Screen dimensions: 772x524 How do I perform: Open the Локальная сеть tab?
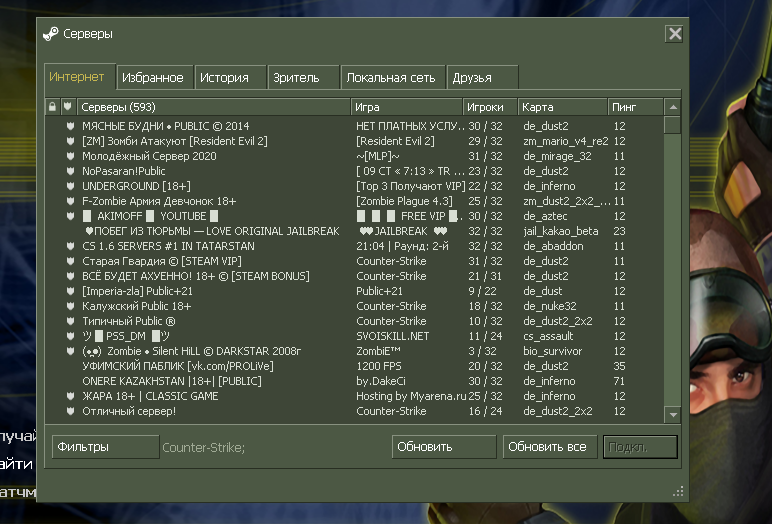[x=393, y=77]
